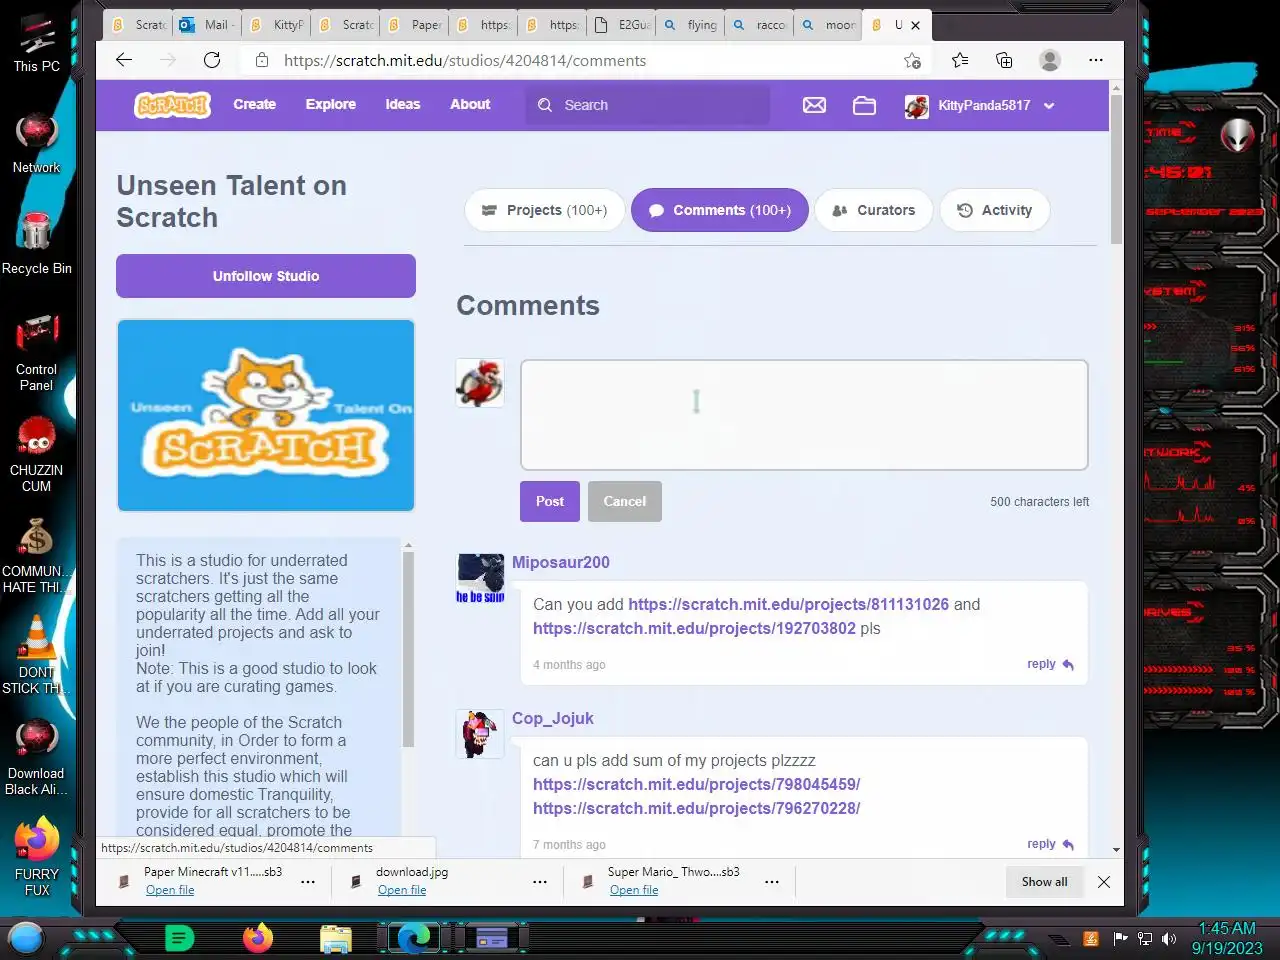Click the browser refresh icon
This screenshot has height=960, width=1280.
coord(212,60)
